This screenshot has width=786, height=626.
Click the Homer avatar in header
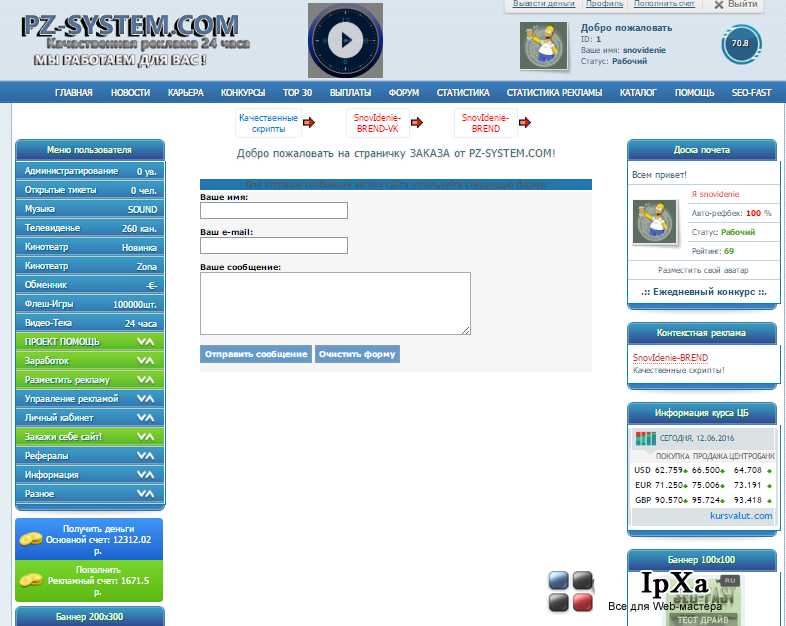[543, 46]
